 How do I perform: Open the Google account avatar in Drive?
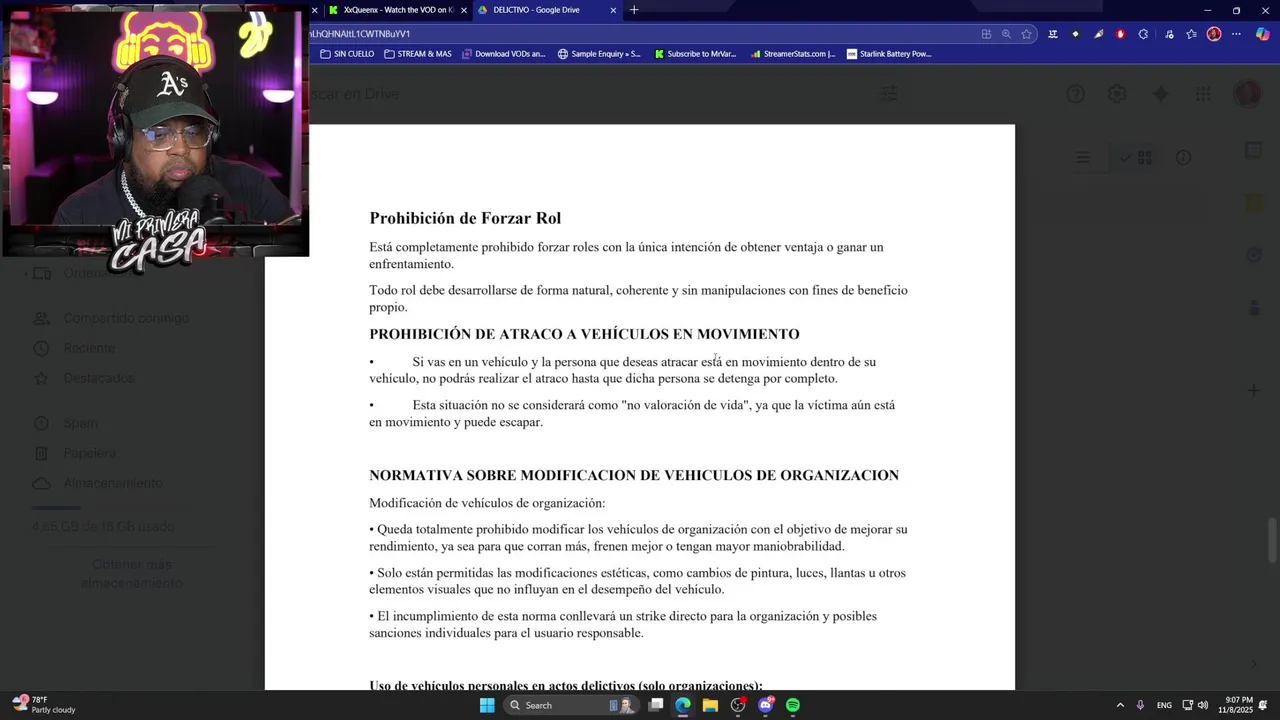1247,94
